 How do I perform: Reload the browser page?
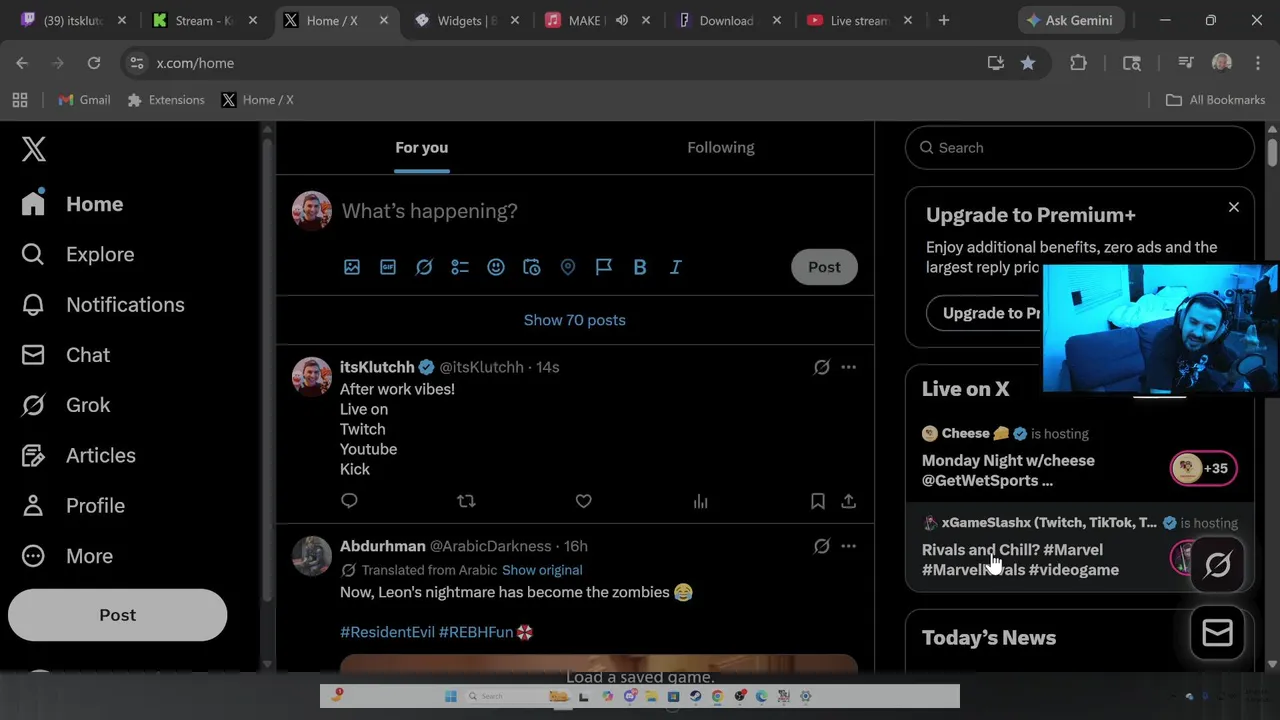pyautogui.click(x=94, y=63)
